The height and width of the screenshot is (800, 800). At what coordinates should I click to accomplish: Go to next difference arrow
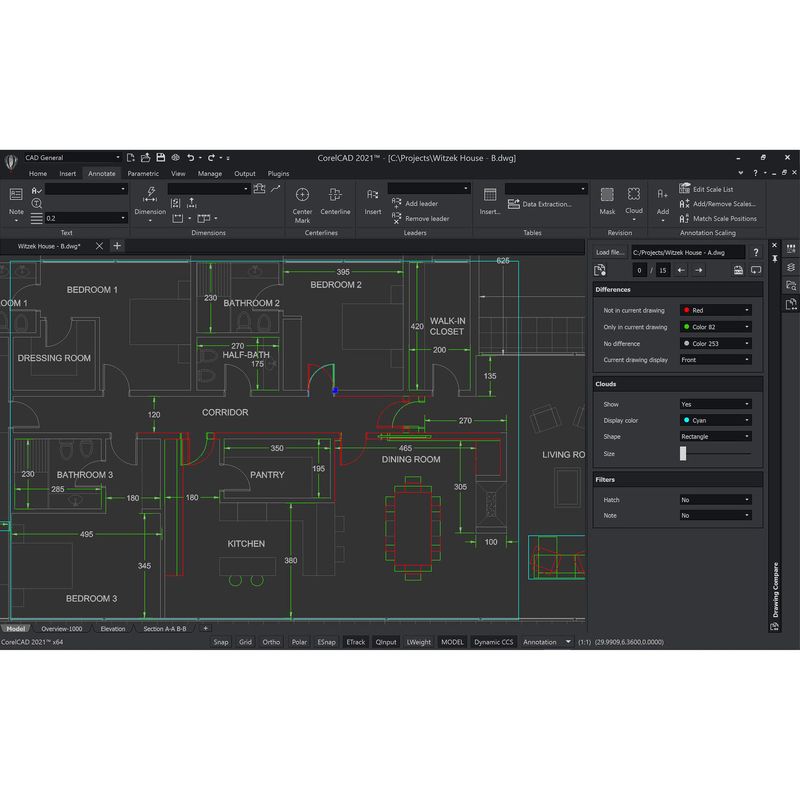click(x=698, y=270)
